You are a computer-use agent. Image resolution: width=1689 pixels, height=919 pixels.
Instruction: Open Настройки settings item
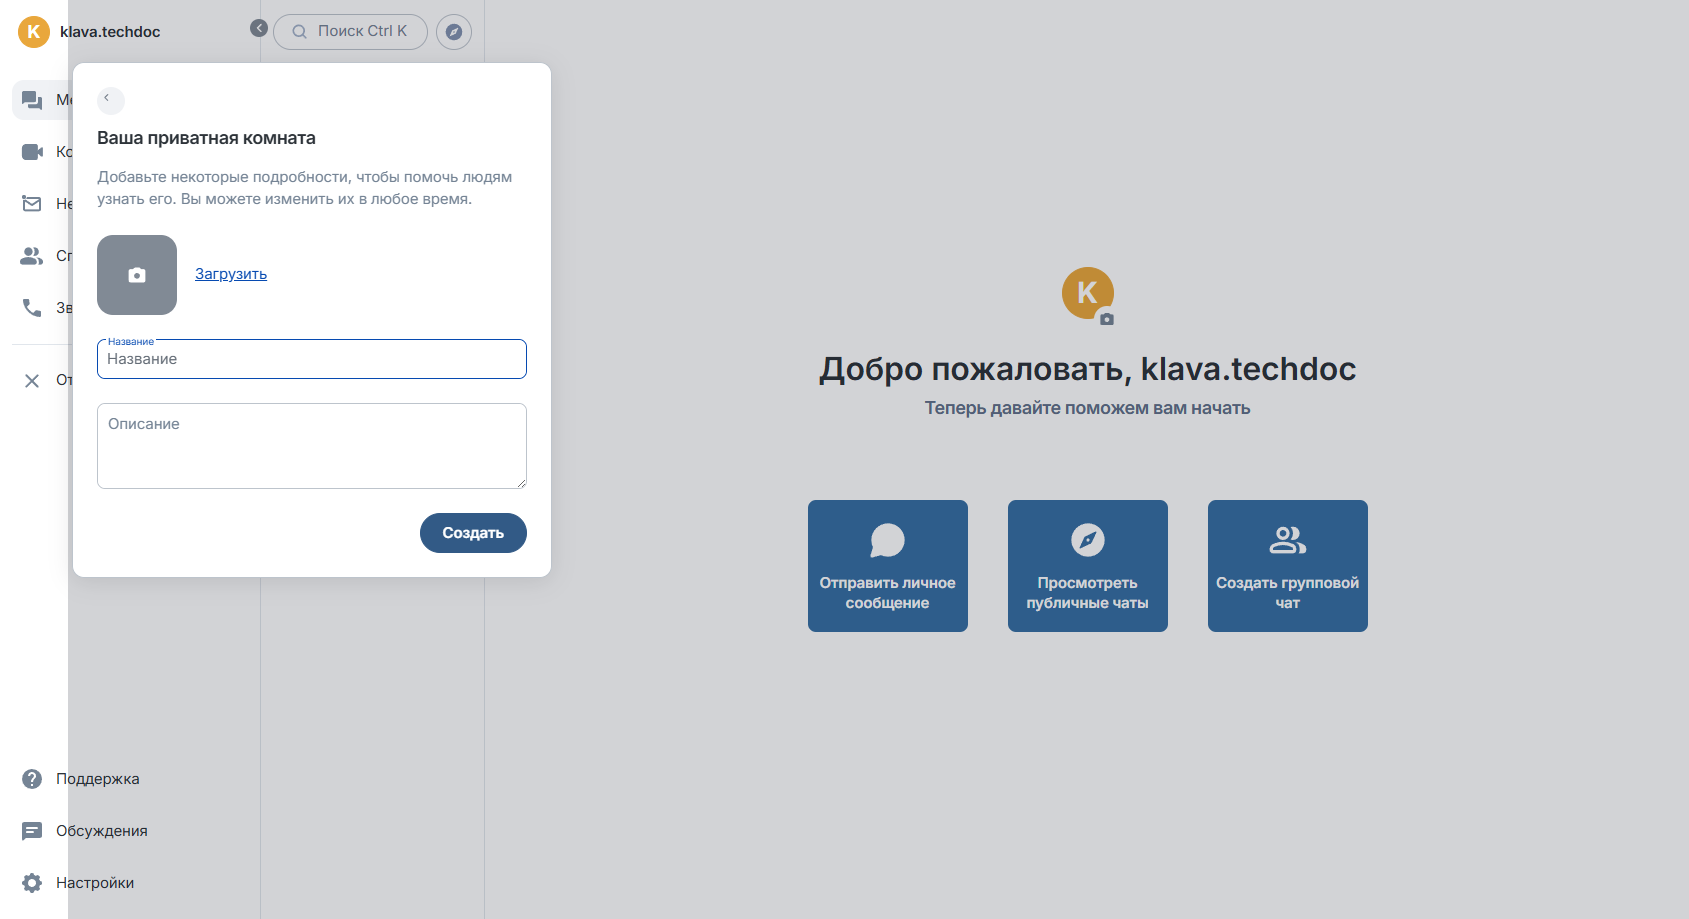pos(77,883)
